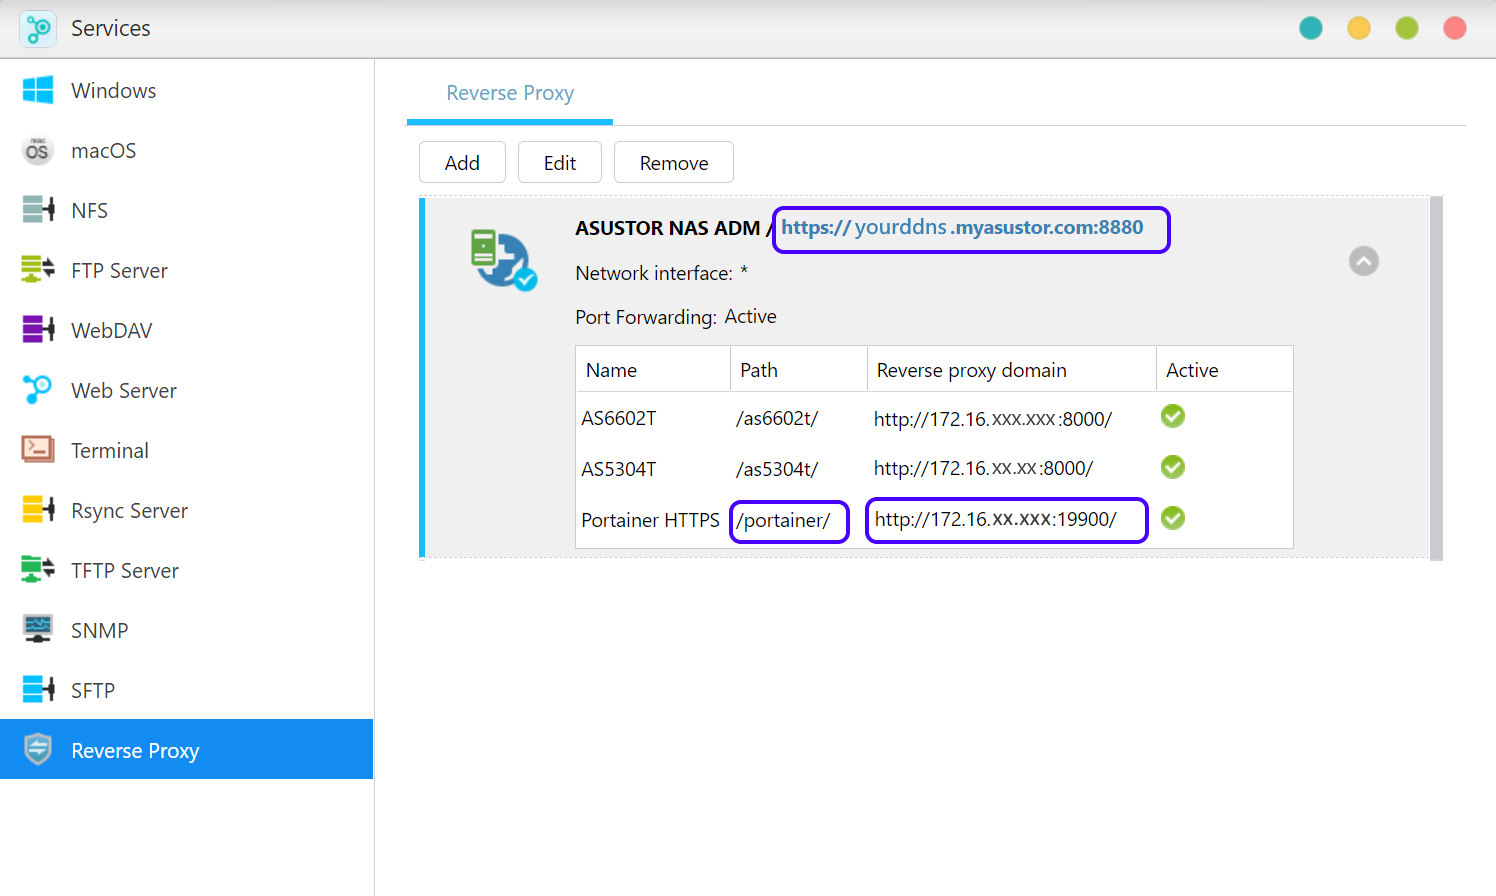Click the yellow window control dot

click(x=1359, y=28)
